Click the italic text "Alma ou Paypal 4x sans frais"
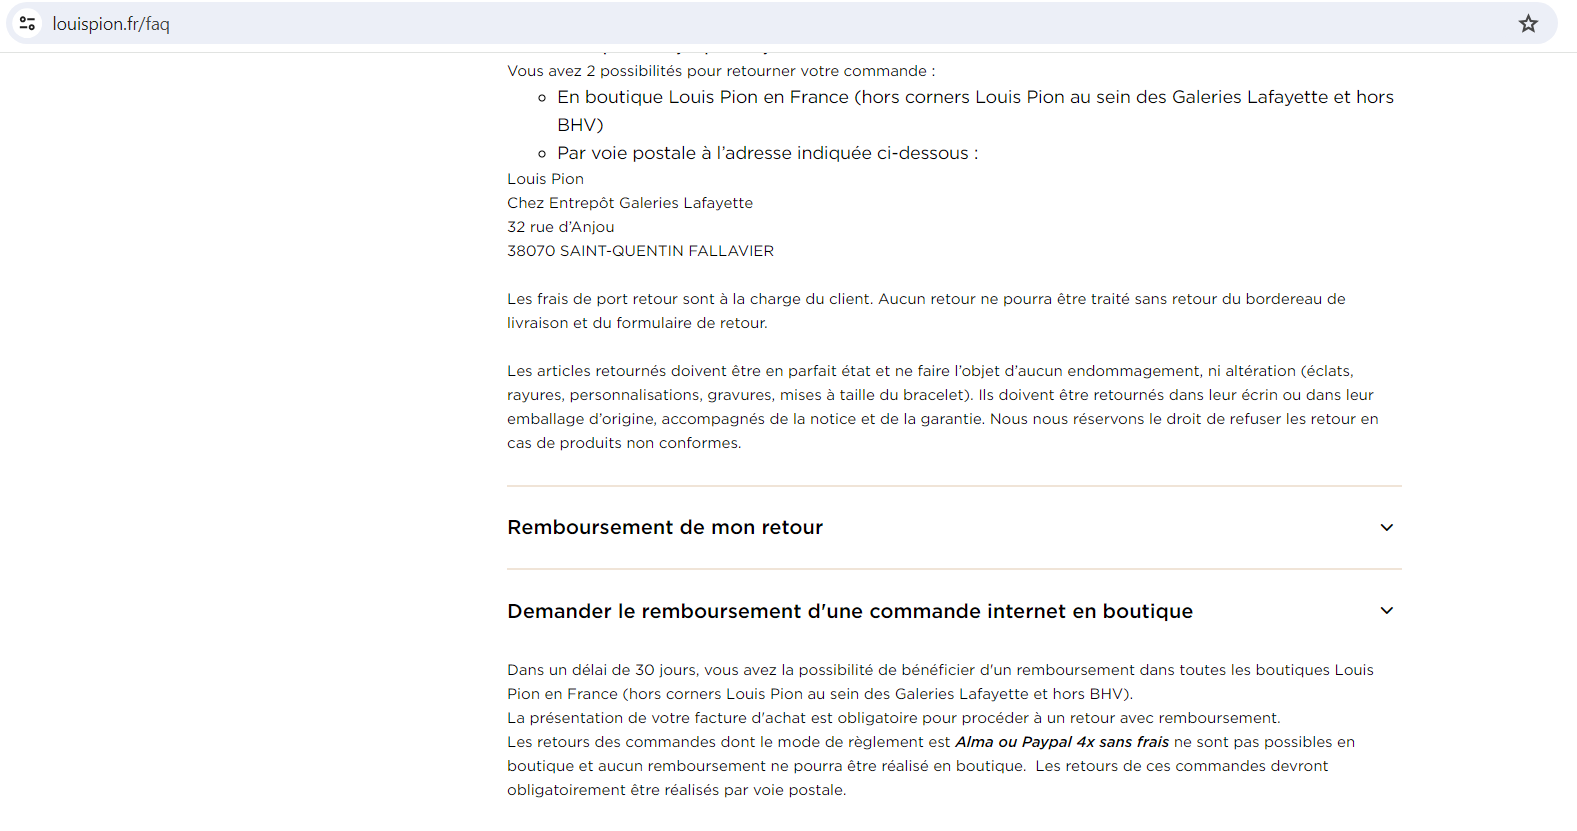 (x=1062, y=742)
